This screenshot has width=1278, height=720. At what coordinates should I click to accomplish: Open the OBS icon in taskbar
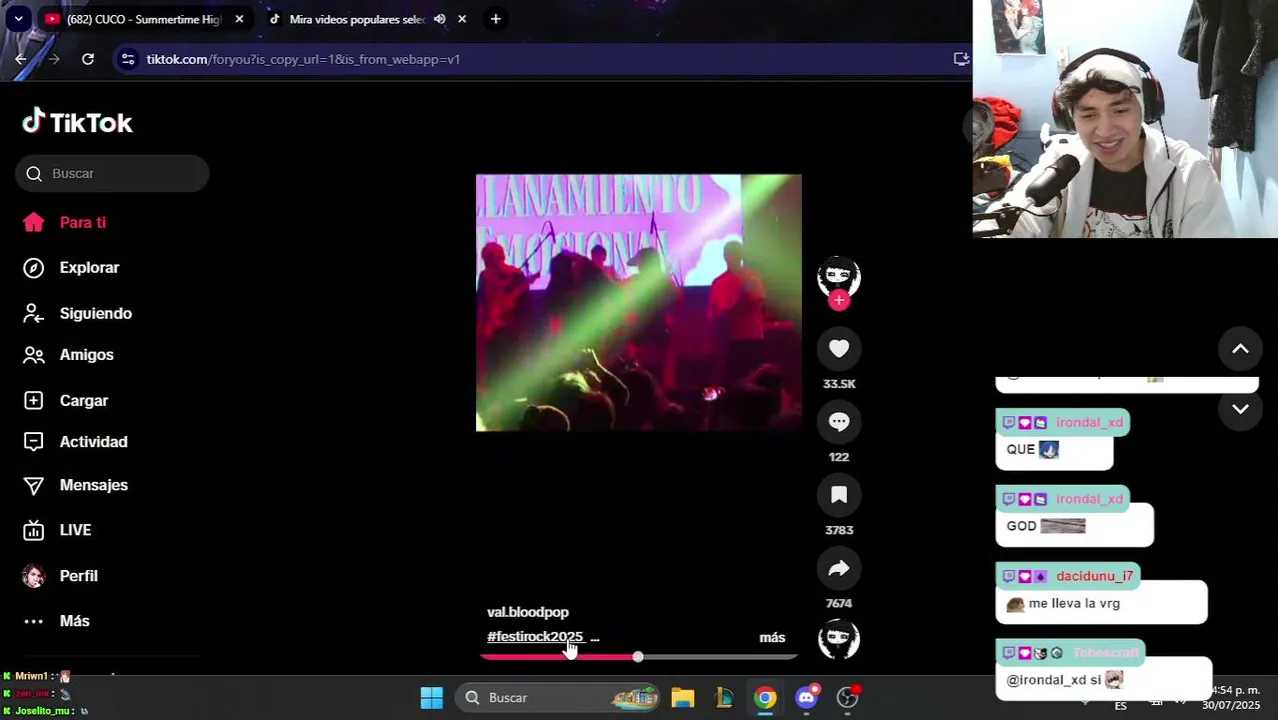848,698
